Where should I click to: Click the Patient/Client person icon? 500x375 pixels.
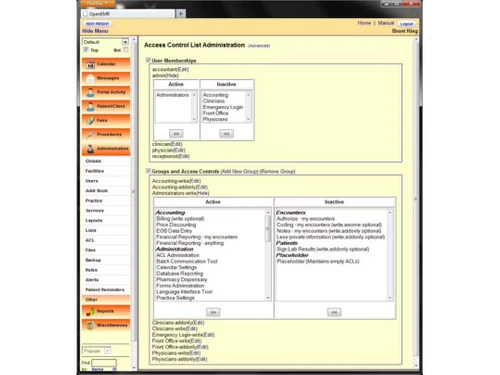click(x=90, y=106)
